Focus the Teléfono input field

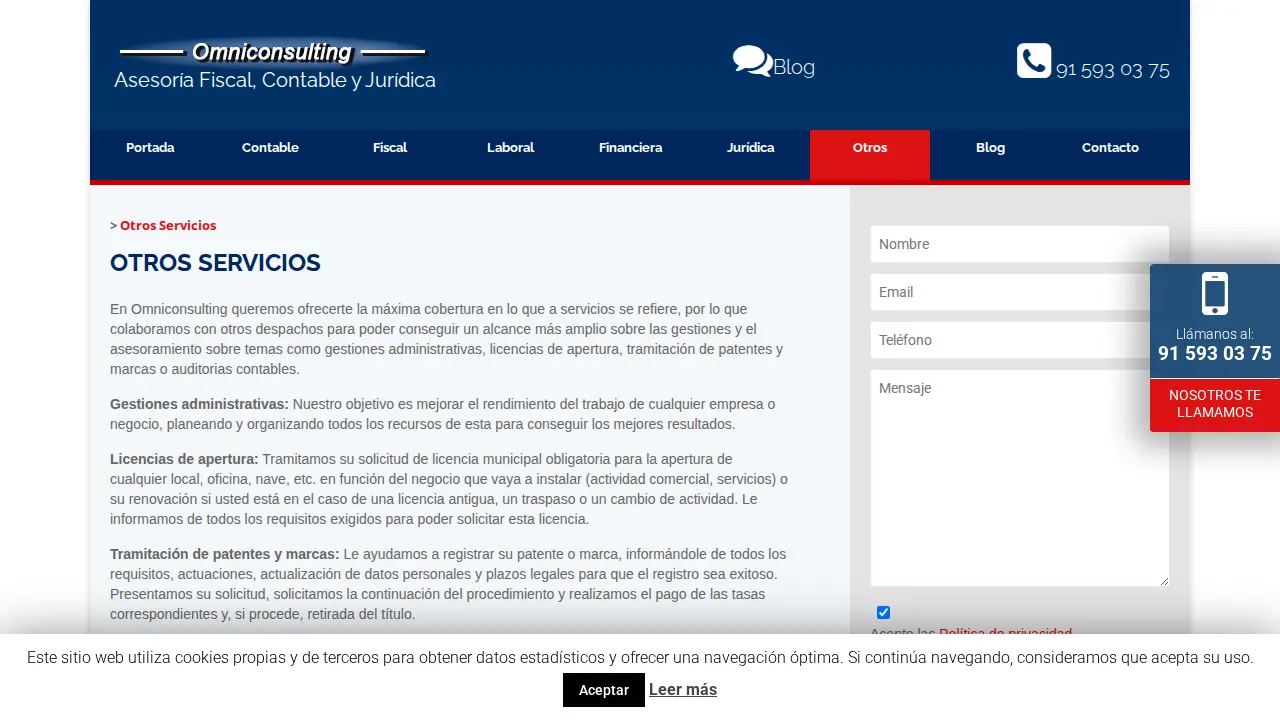tap(1020, 340)
